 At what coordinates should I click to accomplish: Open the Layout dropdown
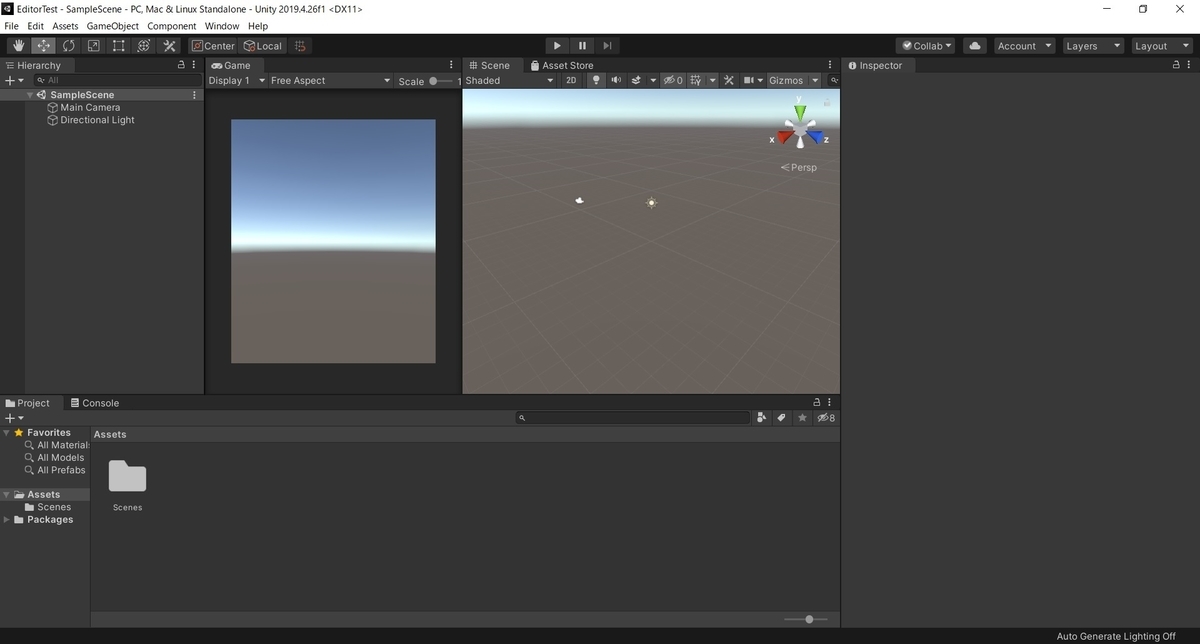[x=1161, y=46]
